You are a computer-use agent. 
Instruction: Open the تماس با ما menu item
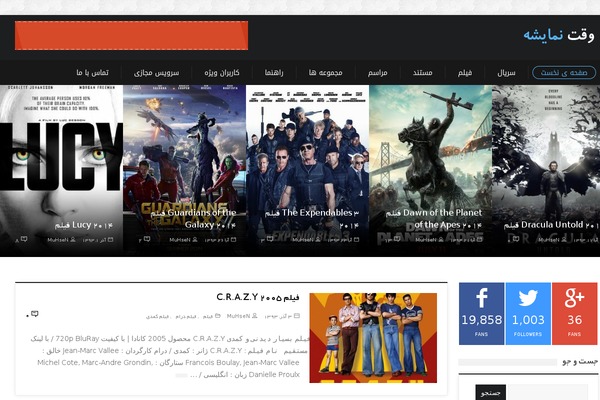(x=92, y=72)
